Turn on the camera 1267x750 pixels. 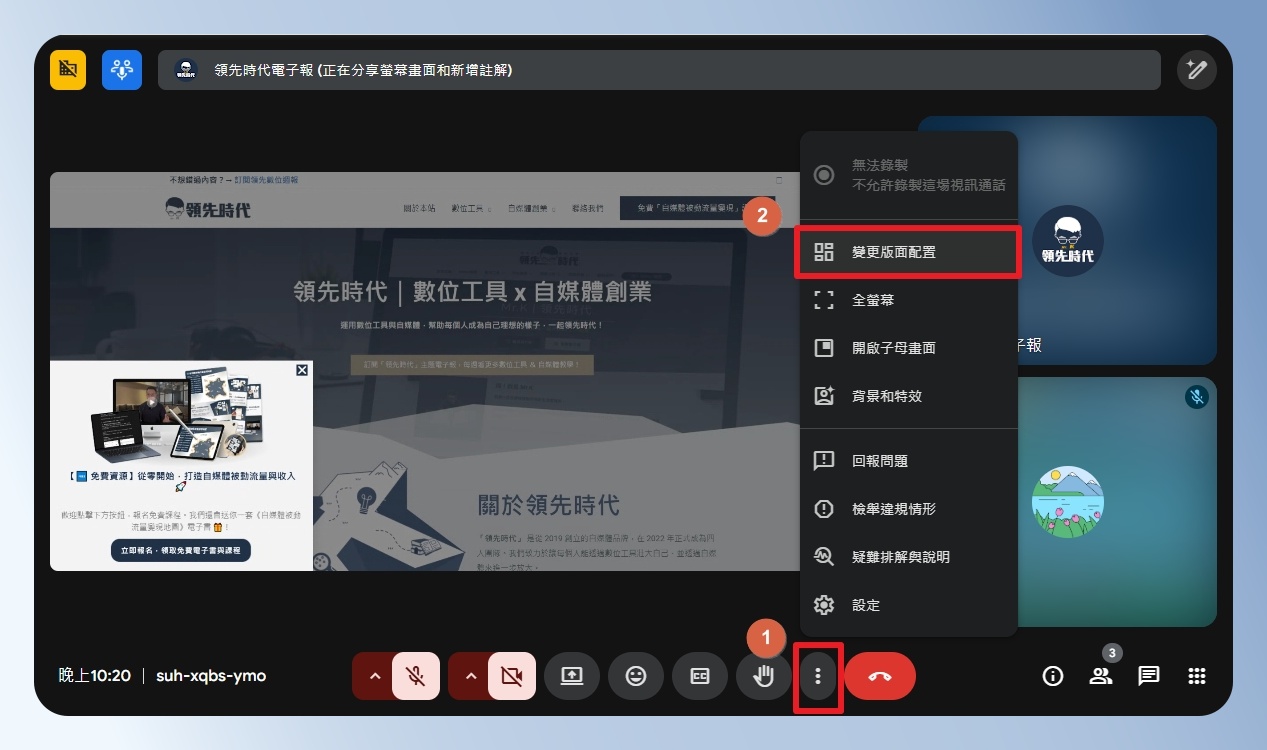(512, 676)
